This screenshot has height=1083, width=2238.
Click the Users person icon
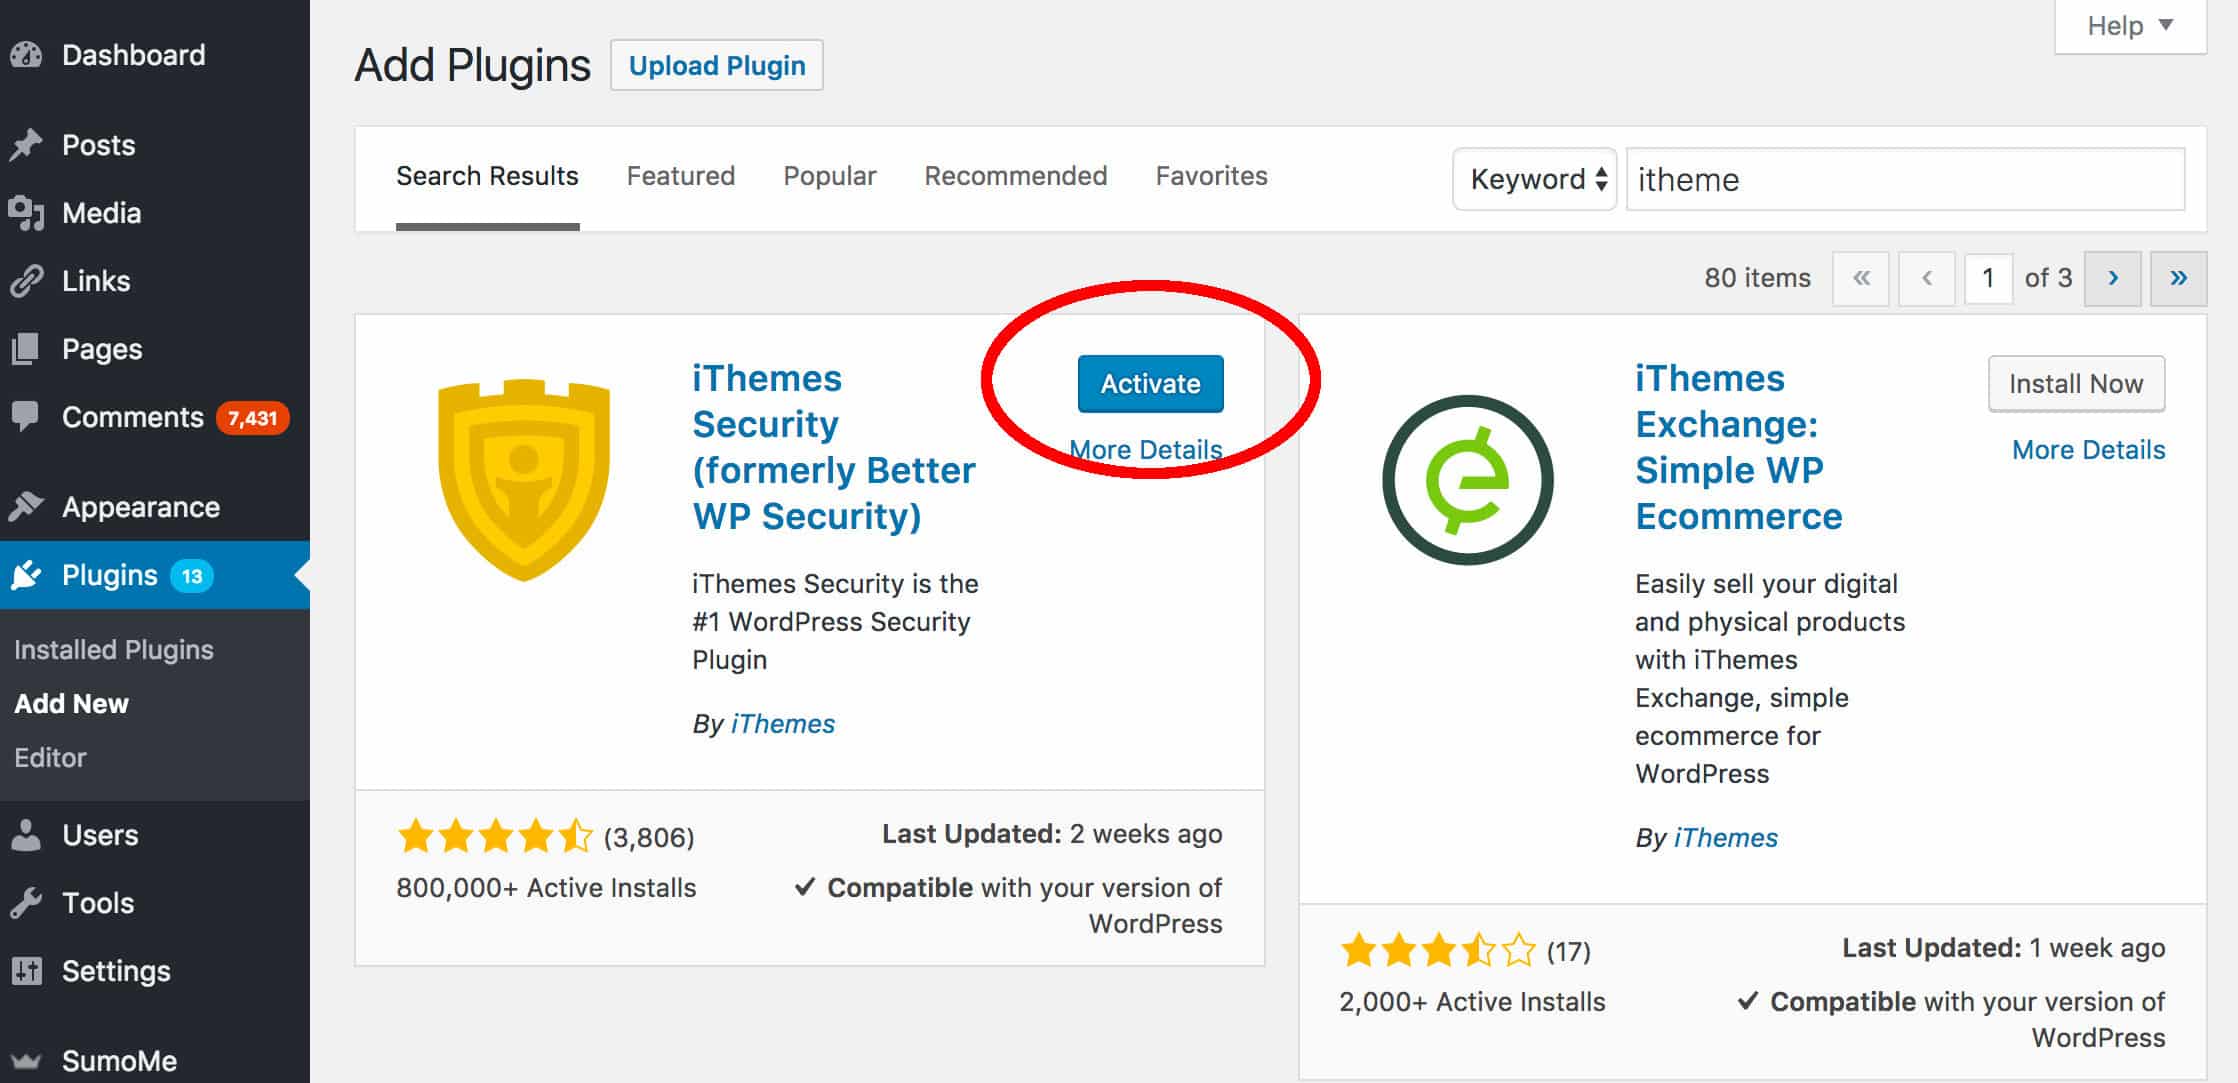click(x=26, y=835)
